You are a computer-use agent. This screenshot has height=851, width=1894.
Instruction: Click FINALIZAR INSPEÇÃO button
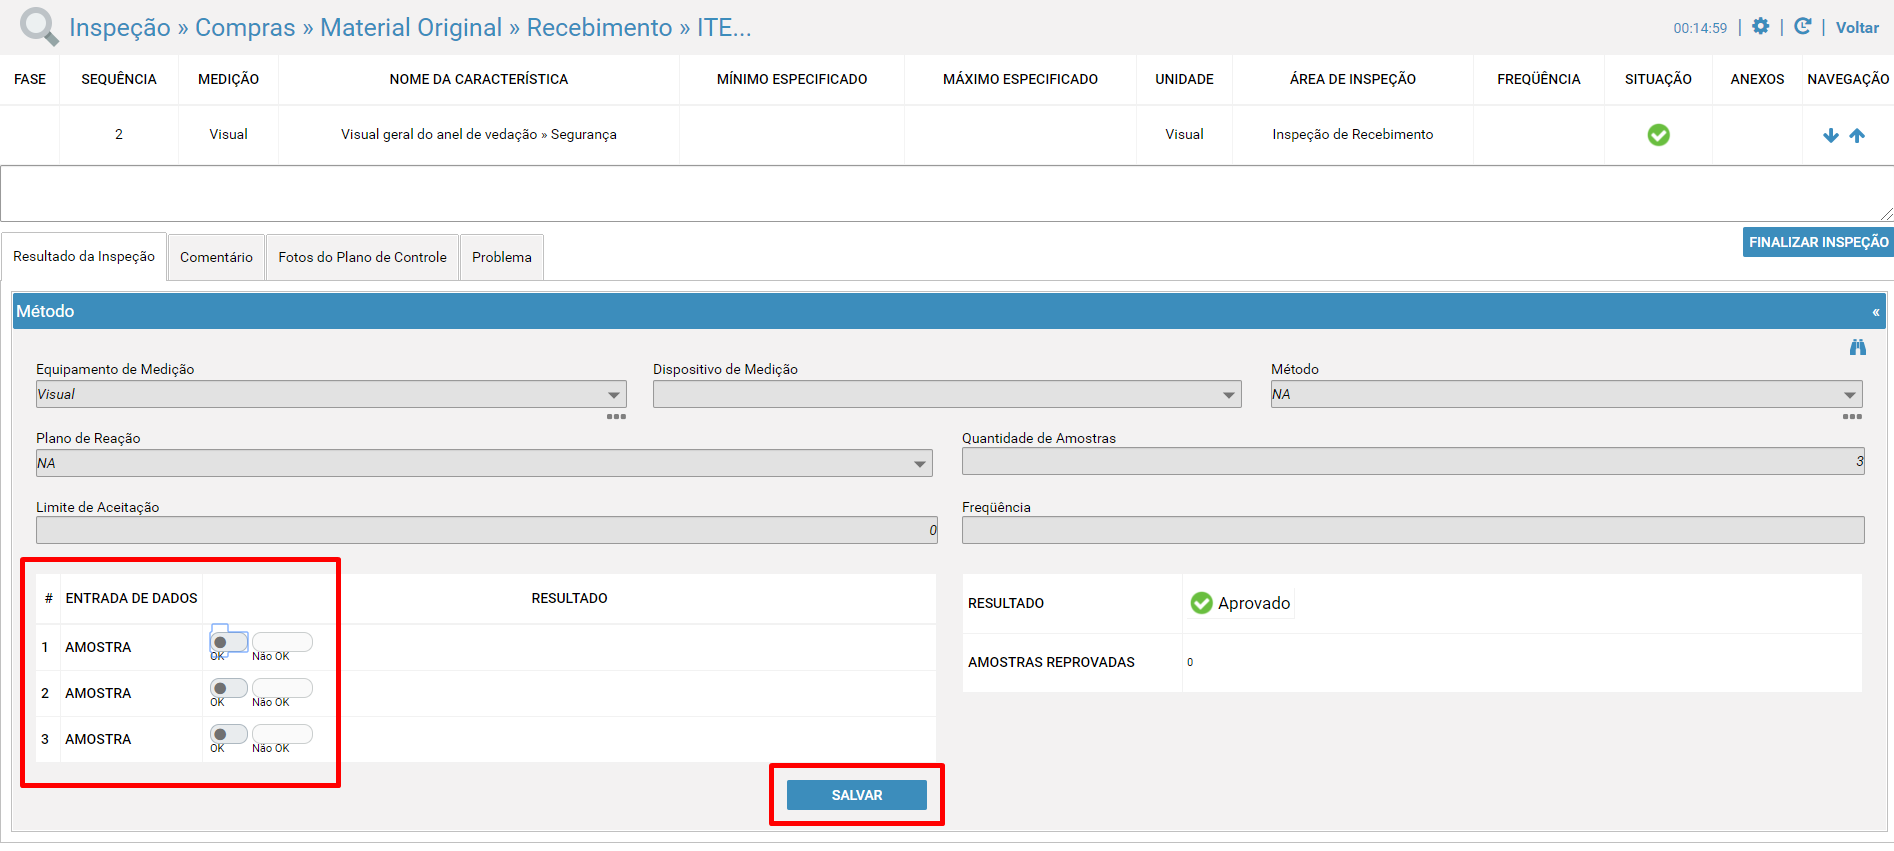(x=1818, y=242)
